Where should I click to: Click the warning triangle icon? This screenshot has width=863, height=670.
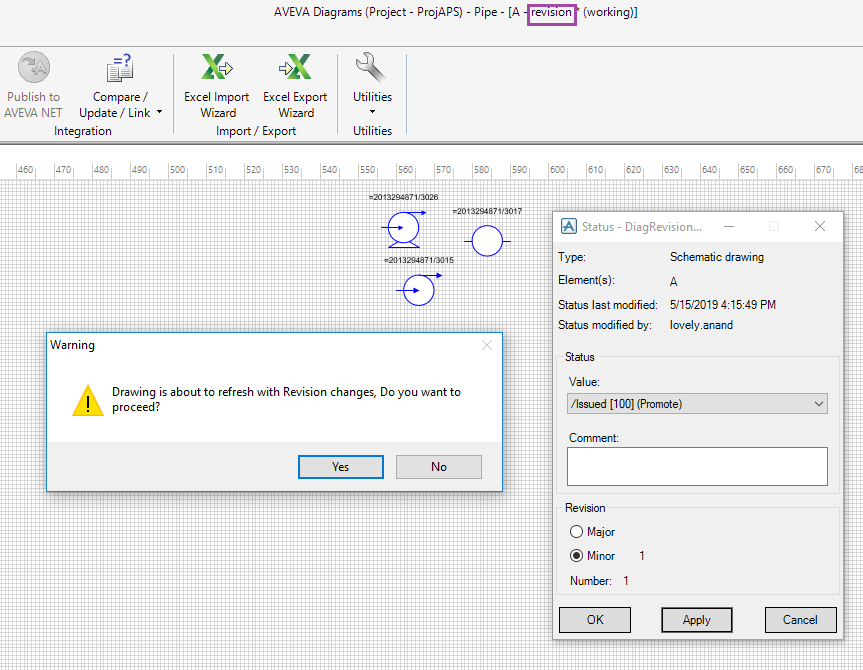87,401
